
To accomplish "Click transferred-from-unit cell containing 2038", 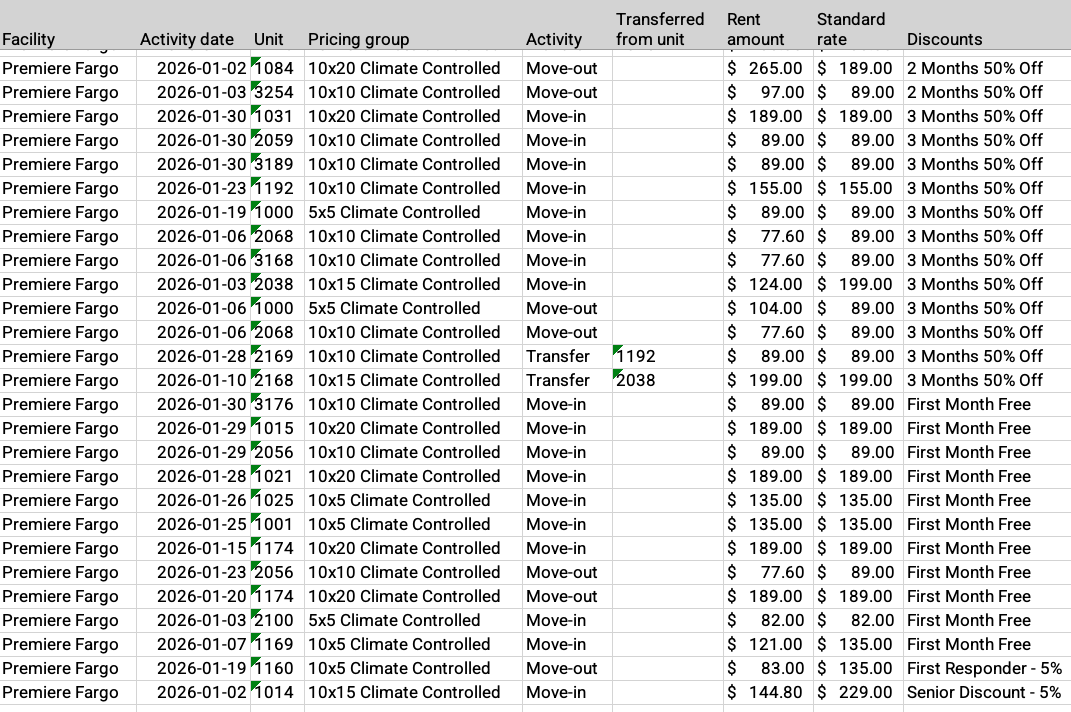I will (x=637, y=380).
